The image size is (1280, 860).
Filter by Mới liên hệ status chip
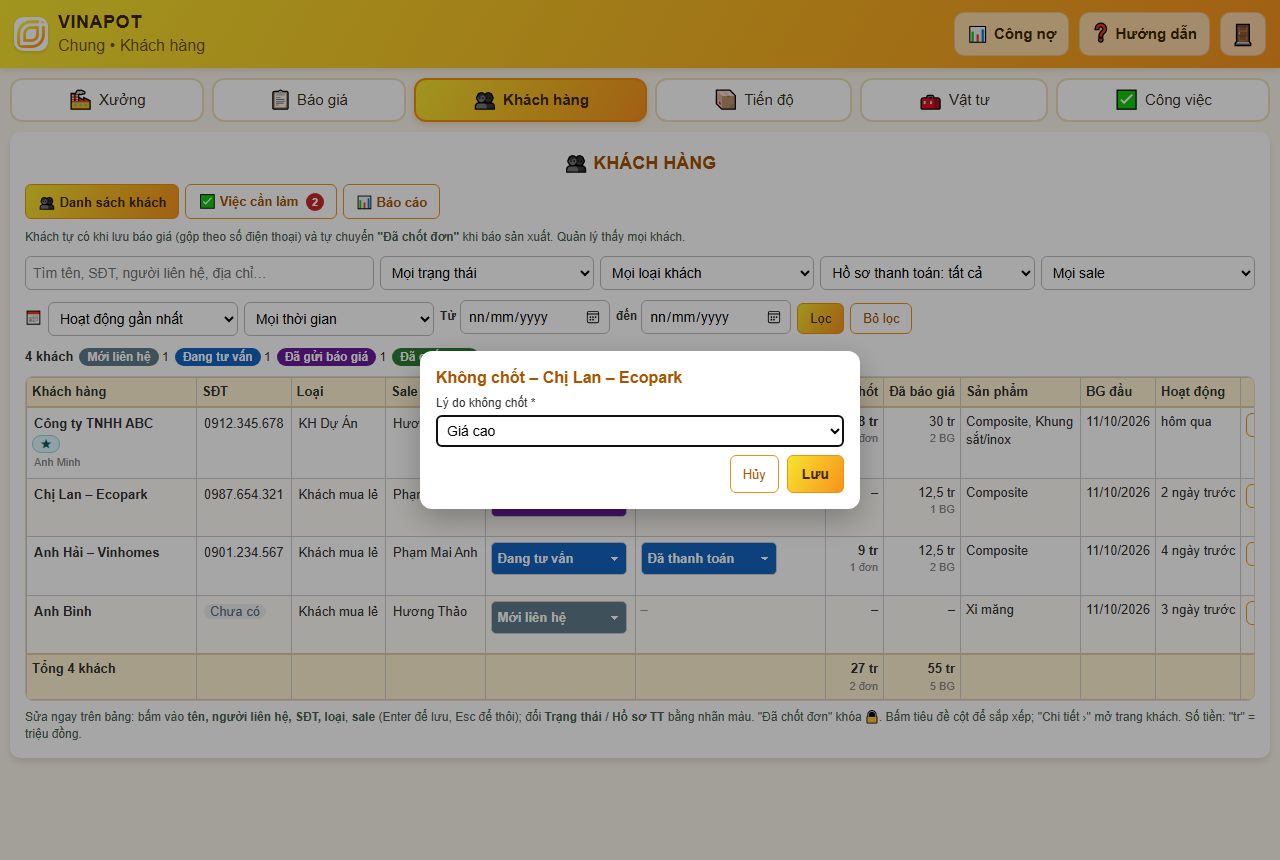[118, 357]
